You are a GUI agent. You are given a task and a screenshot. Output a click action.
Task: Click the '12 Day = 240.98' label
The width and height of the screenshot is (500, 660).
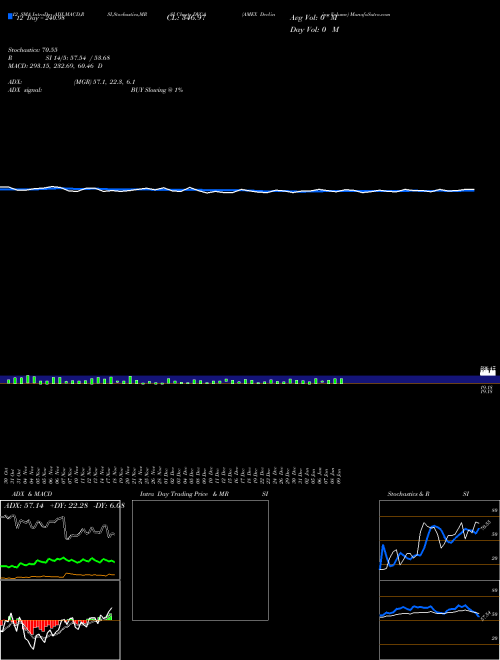[x=40, y=18]
